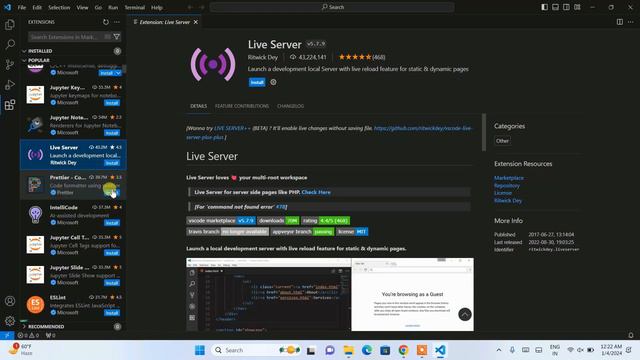Open Install dropdown arrow on first Microsoft extension
Screen dimensions: 640x360
(118, 73)
